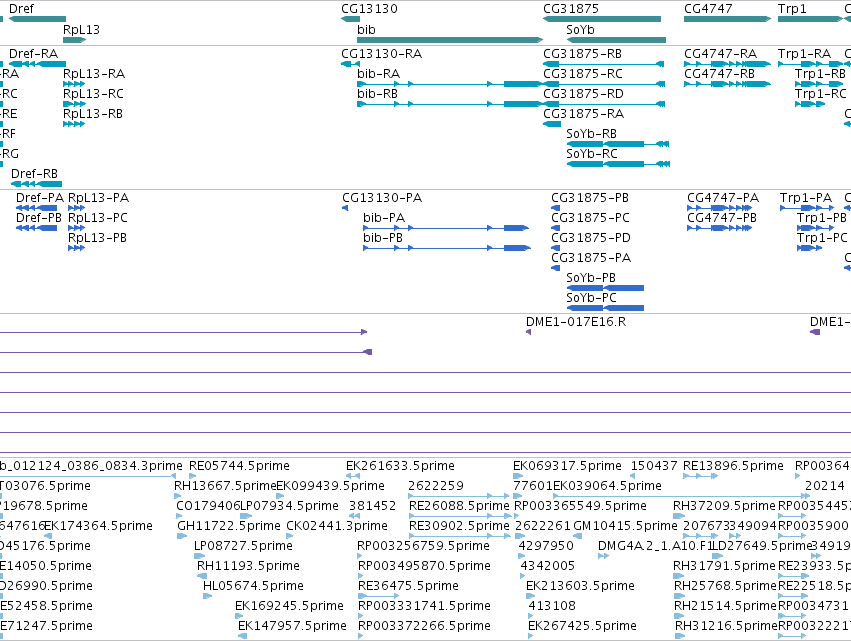The image size is (851, 641).
Task: Click the GH11722.5prime EST label
Action: [x=229, y=525]
